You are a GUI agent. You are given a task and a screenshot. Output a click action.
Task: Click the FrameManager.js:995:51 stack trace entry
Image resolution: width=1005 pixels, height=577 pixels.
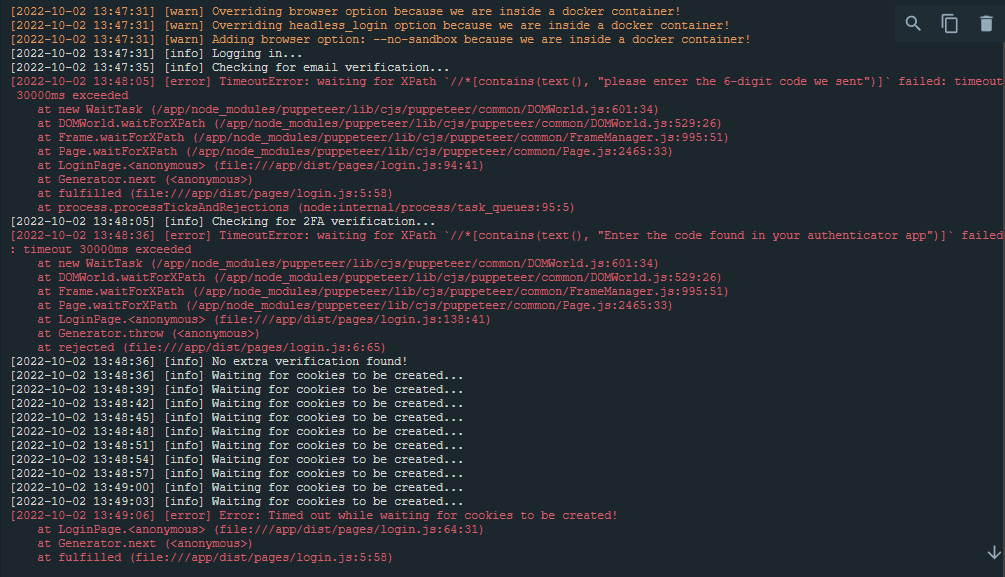pos(380,137)
